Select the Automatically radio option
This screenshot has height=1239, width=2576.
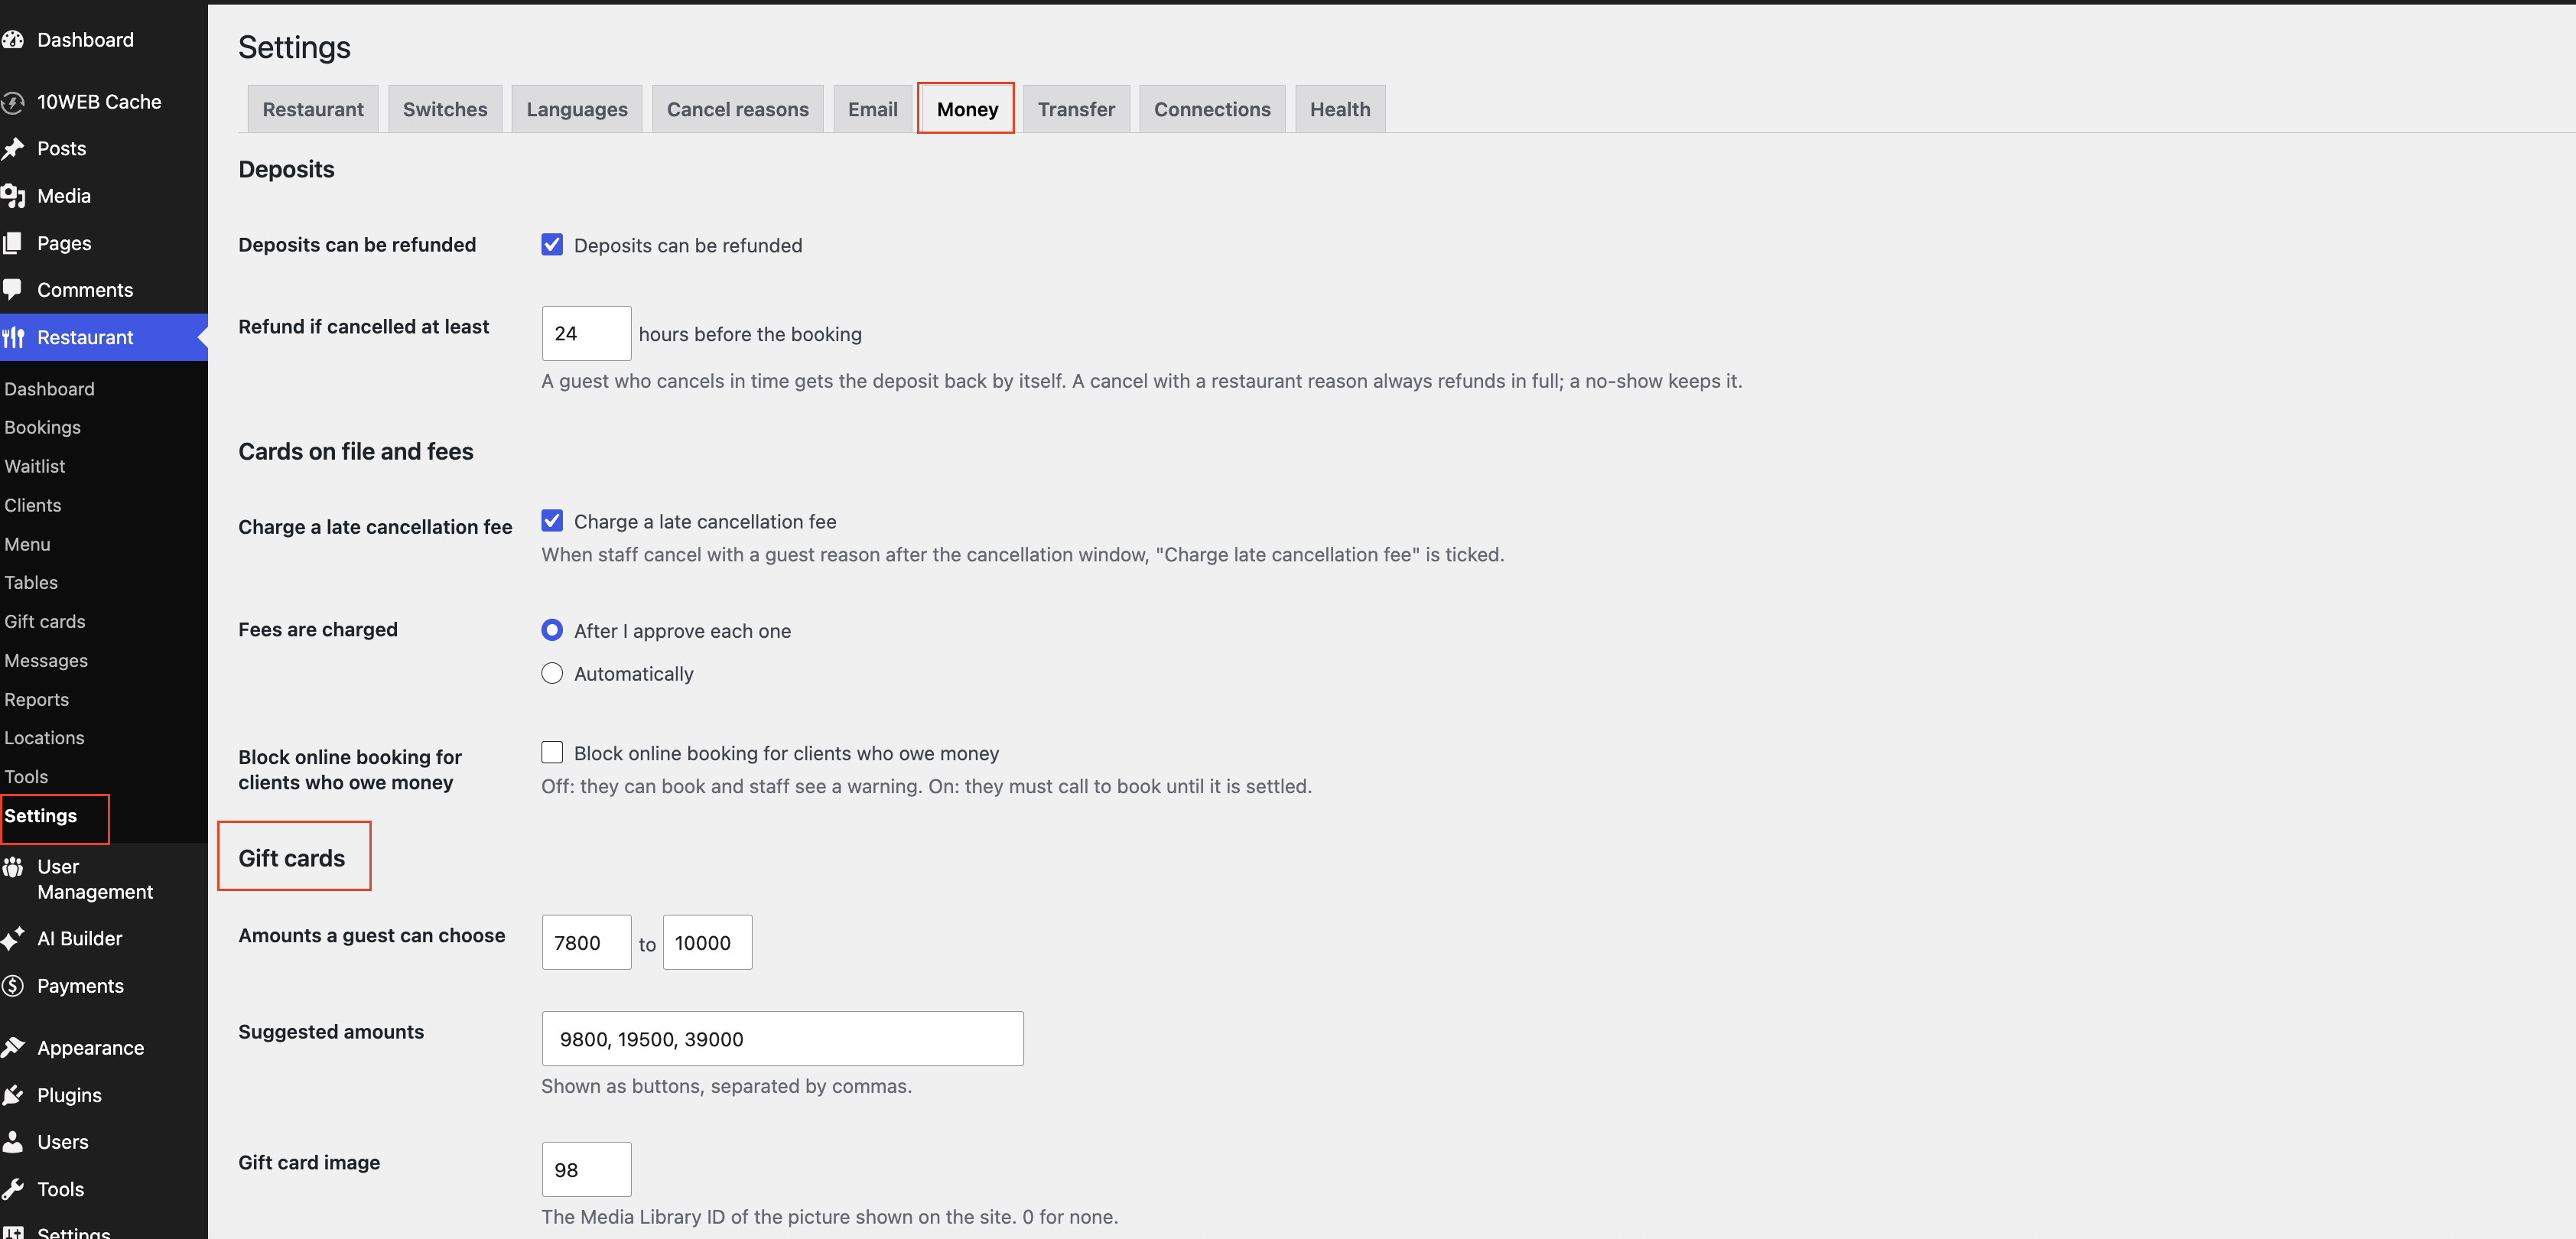(552, 674)
